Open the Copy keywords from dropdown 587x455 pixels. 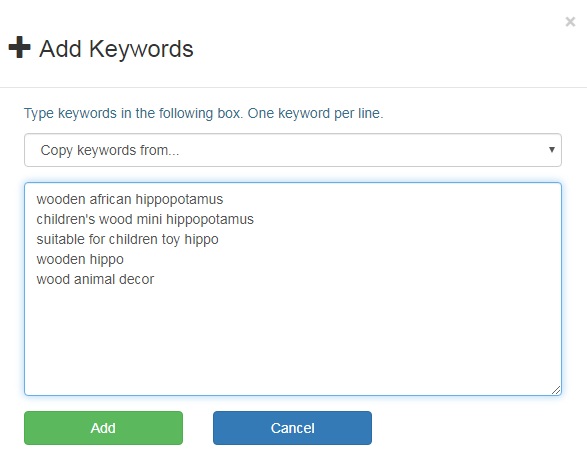click(x=293, y=150)
